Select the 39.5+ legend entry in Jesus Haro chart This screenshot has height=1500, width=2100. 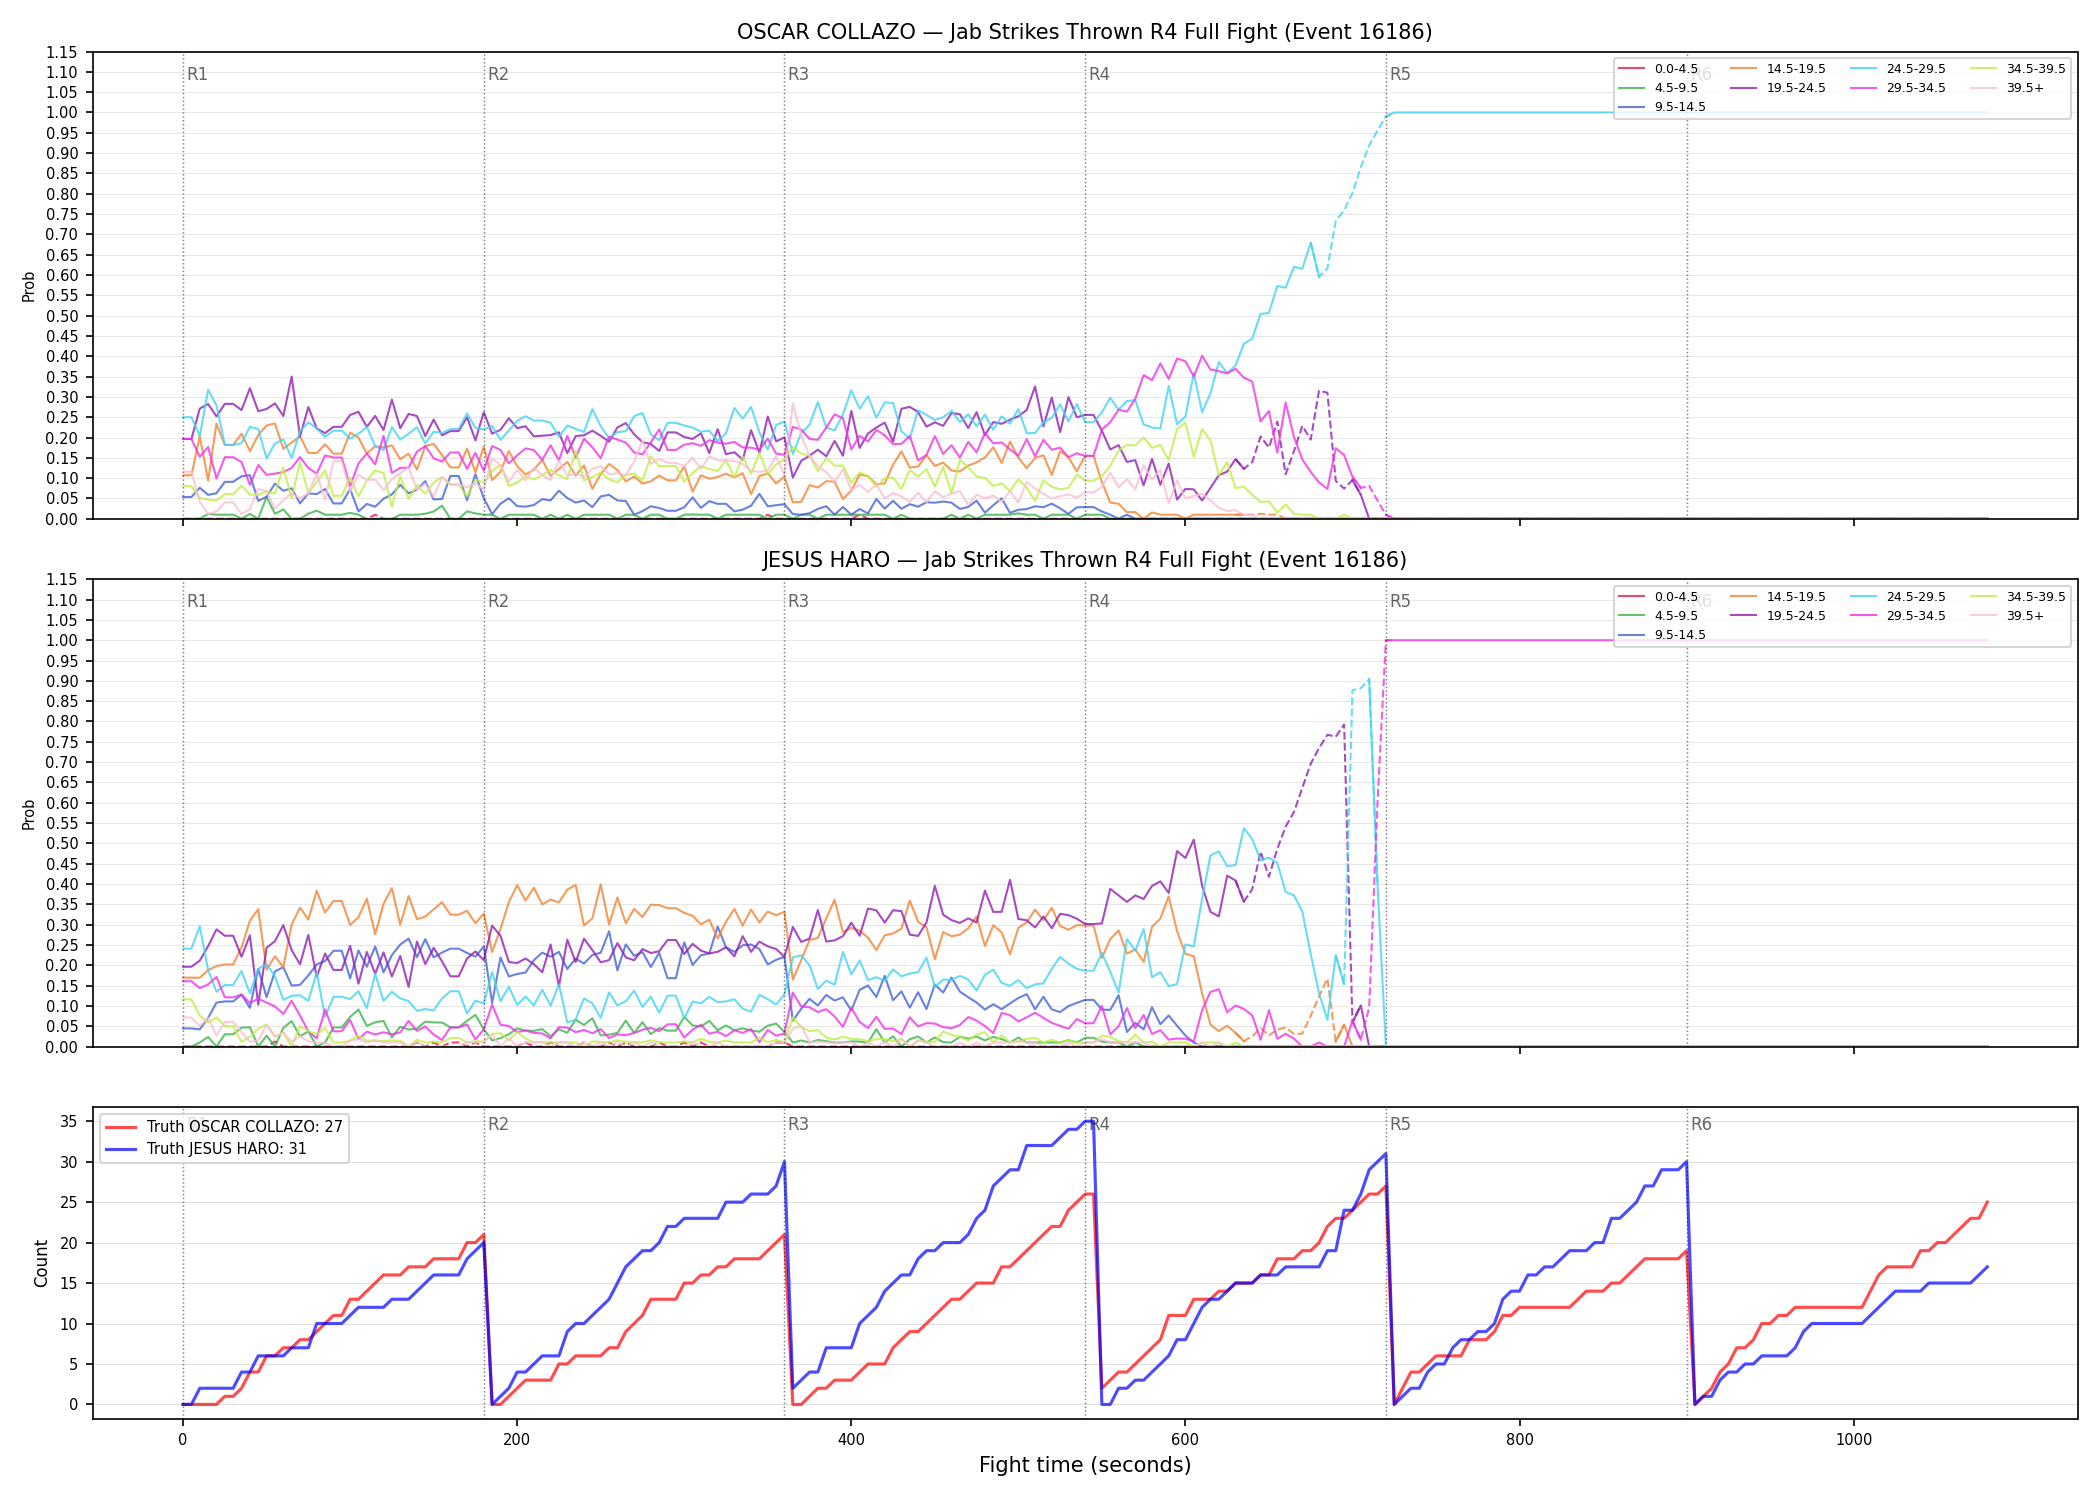pyautogui.click(x=2007, y=616)
